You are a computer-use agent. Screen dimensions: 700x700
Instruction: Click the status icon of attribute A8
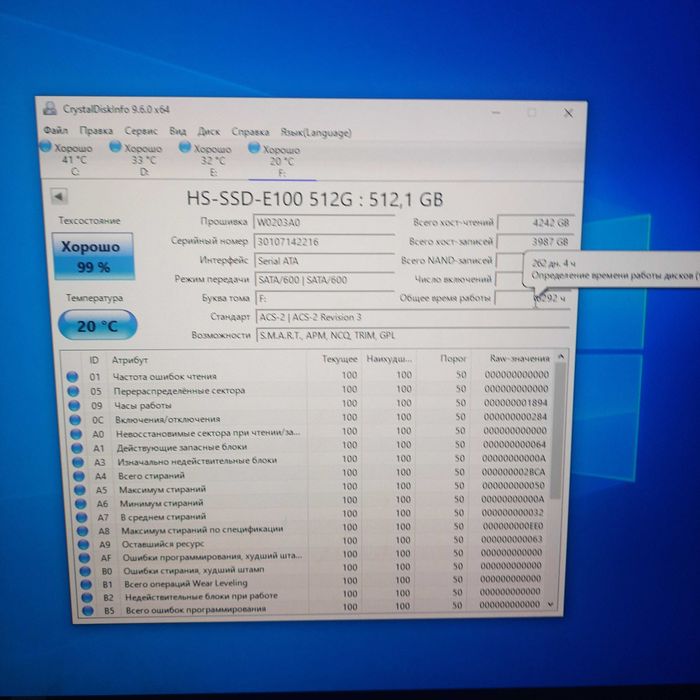click(82, 531)
